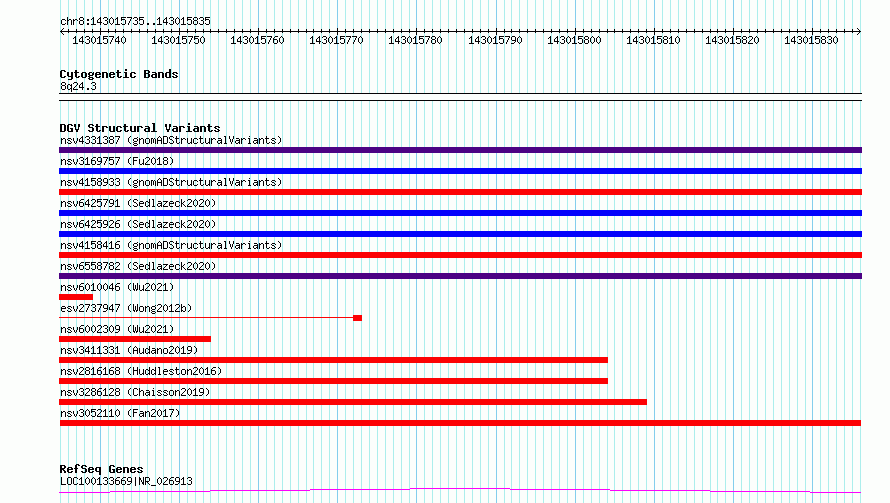Click the red bar under nsv3286128

[x=353, y=402]
